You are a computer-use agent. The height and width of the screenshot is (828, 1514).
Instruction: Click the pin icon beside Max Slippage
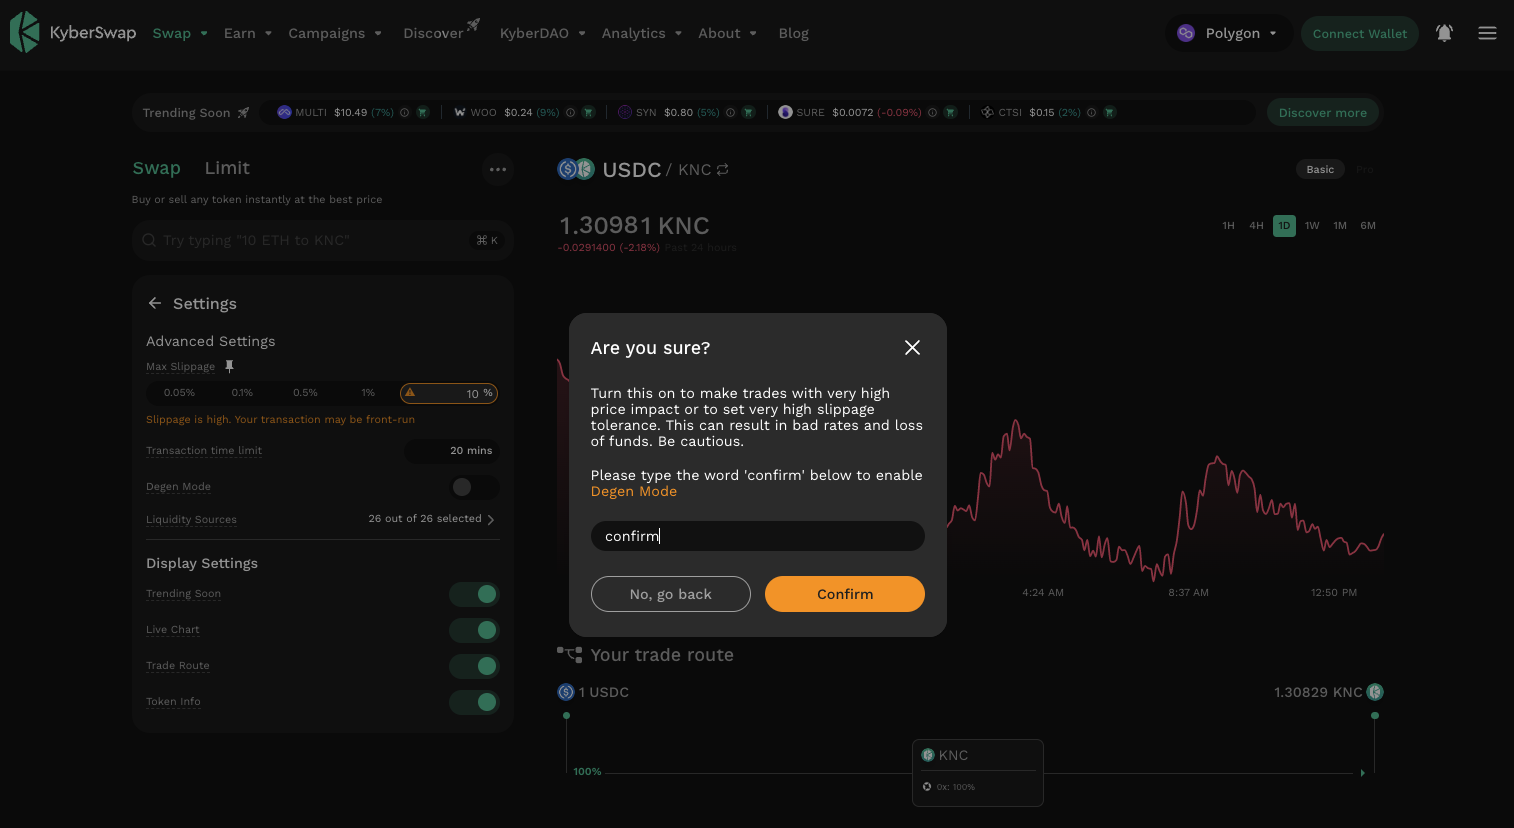pos(229,366)
